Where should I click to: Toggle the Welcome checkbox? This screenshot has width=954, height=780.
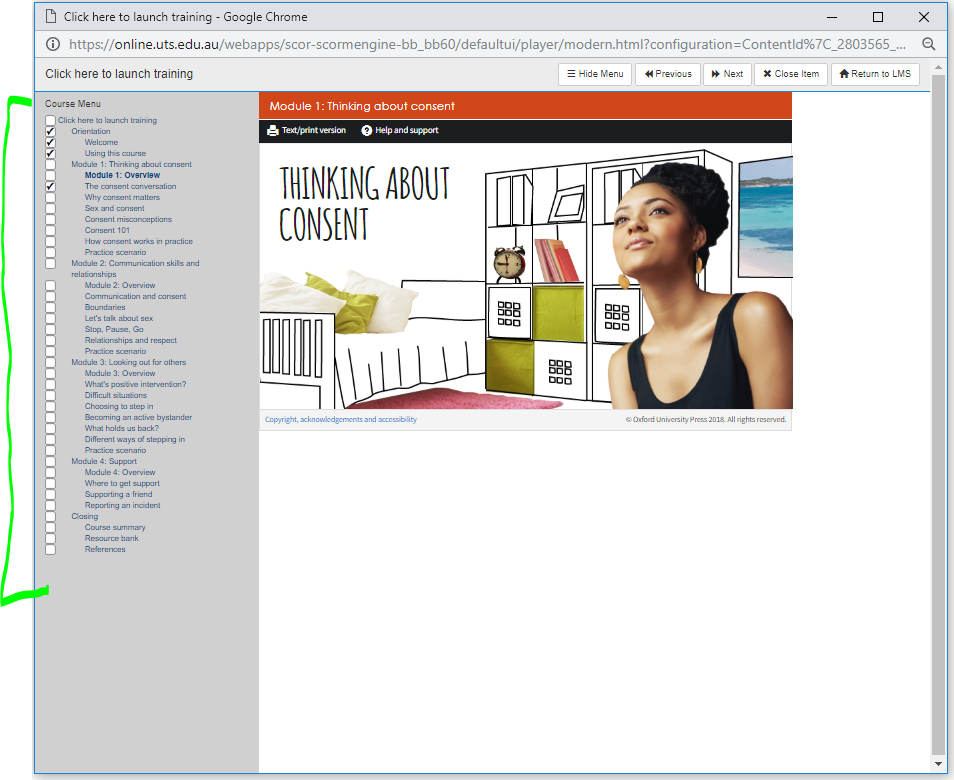(x=50, y=143)
